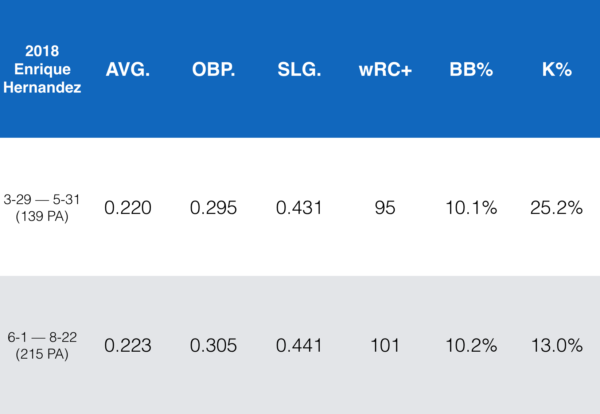Select the 0.295 OBP value
The height and width of the screenshot is (414, 600).
coord(213,208)
